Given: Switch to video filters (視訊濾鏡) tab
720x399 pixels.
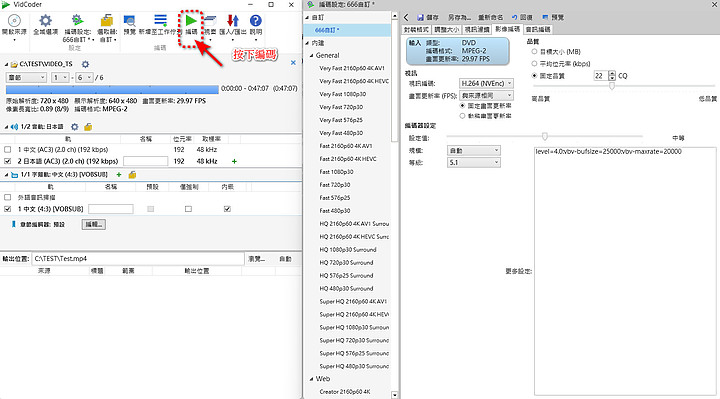Looking at the screenshot, I should (x=476, y=29).
